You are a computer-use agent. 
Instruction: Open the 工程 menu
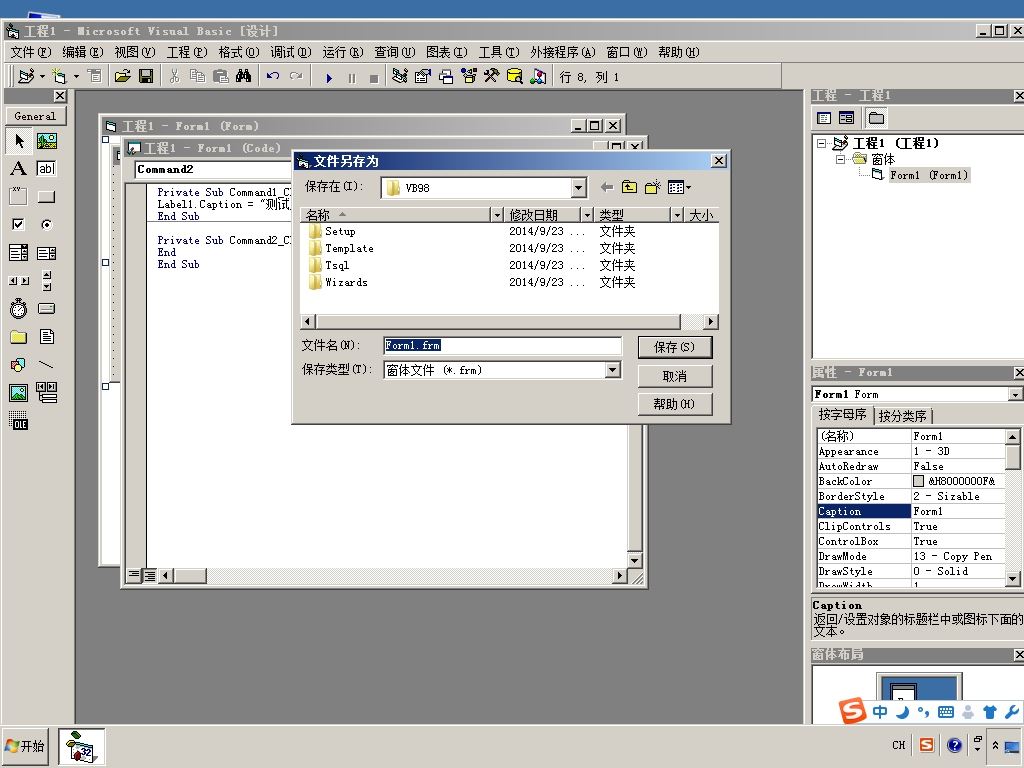coord(187,52)
